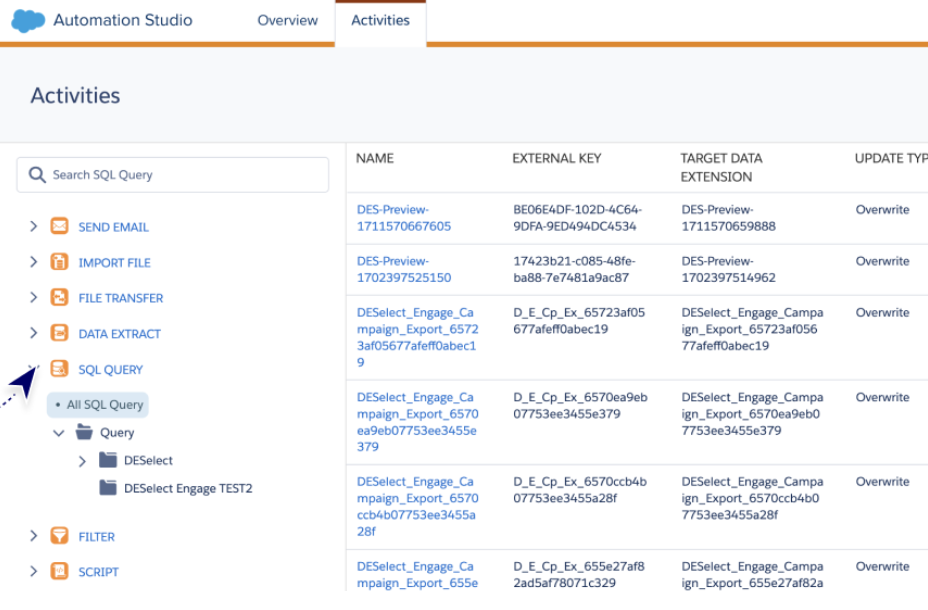Expand the Send Email category
This screenshot has width=928, height=610.
tap(34, 227)
